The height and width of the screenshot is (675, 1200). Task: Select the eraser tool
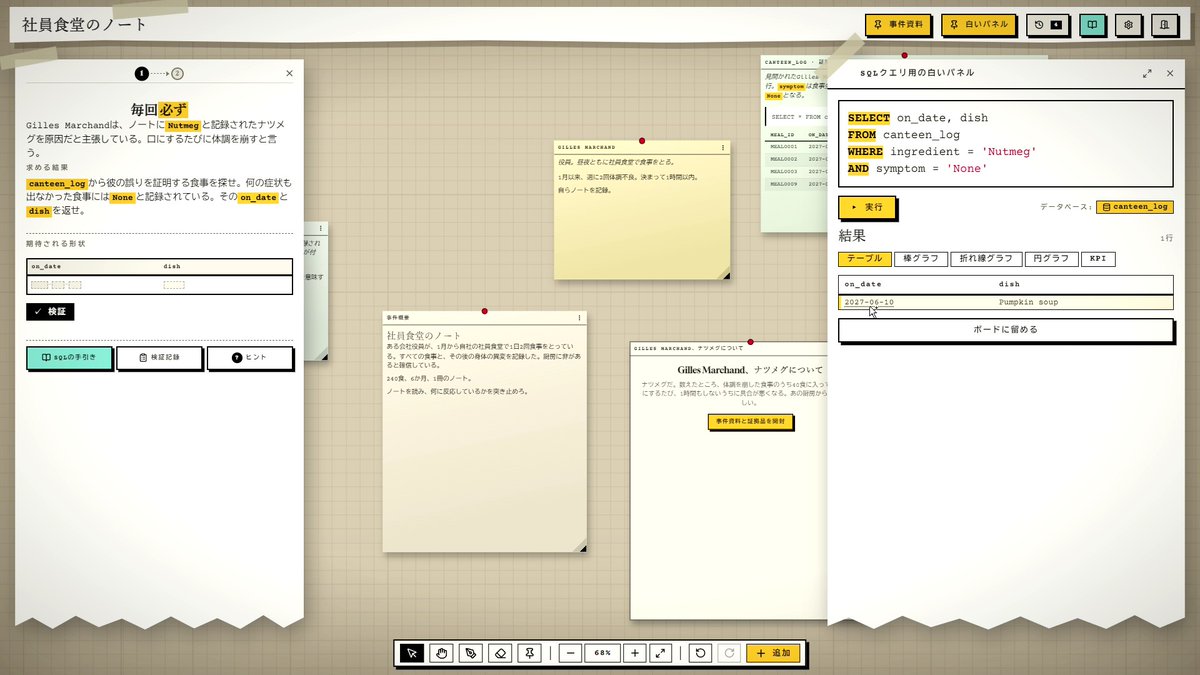[501, 653]
